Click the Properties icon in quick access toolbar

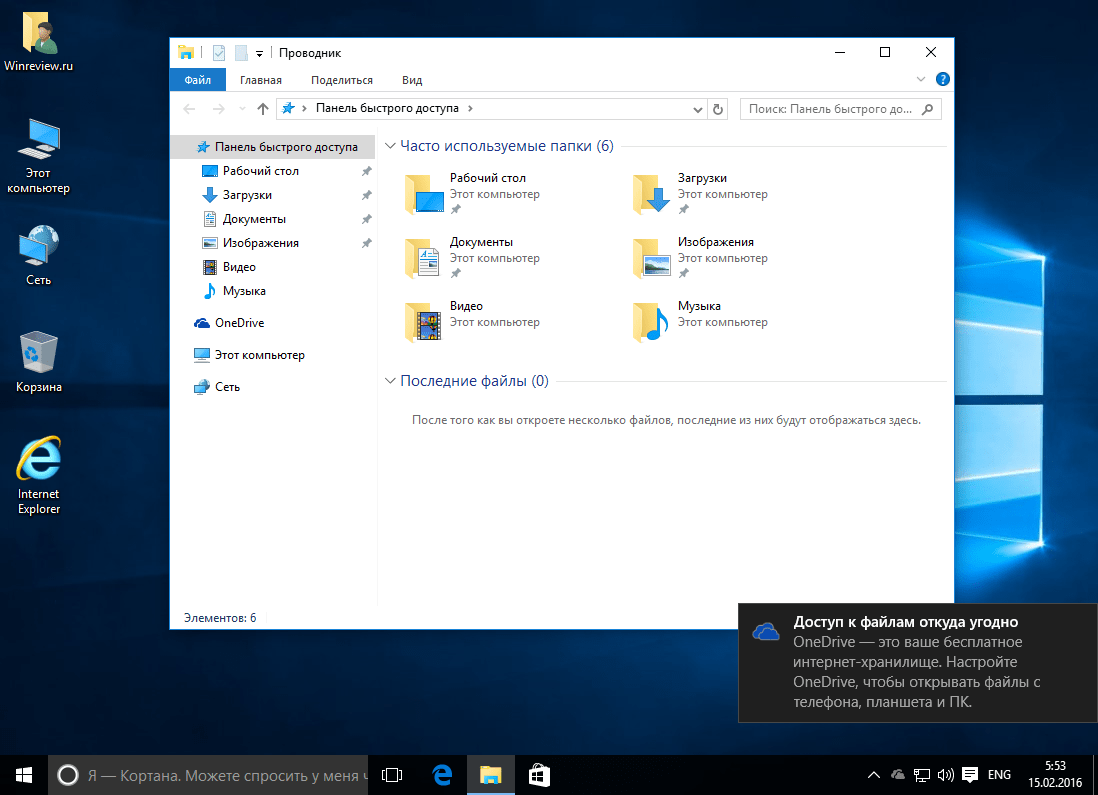click(x=219, y=53)
